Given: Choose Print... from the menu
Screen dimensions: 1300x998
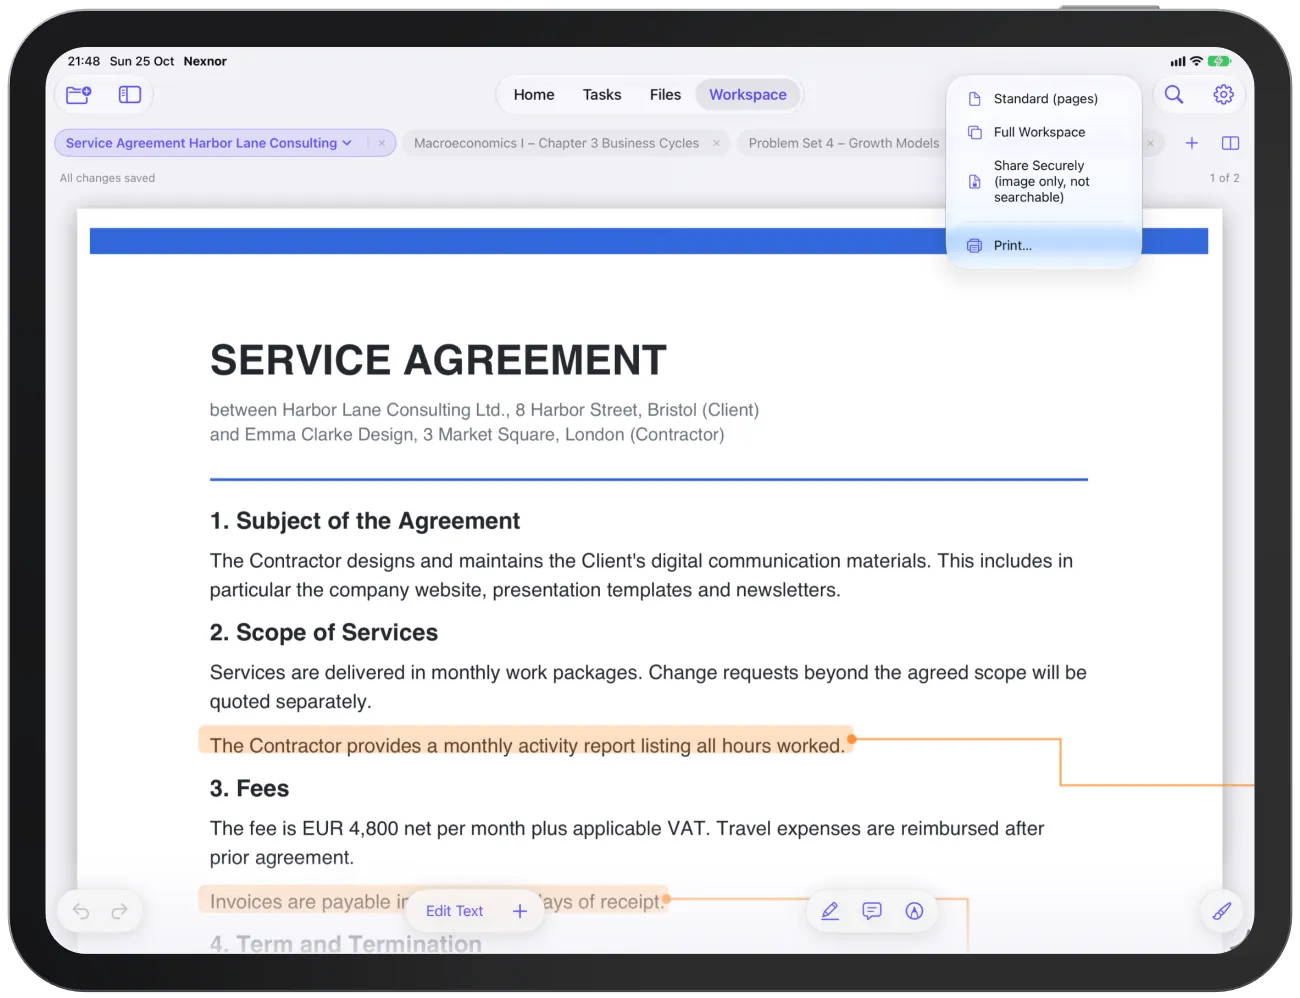Looking at the screenshot, I should (1044, 246).
